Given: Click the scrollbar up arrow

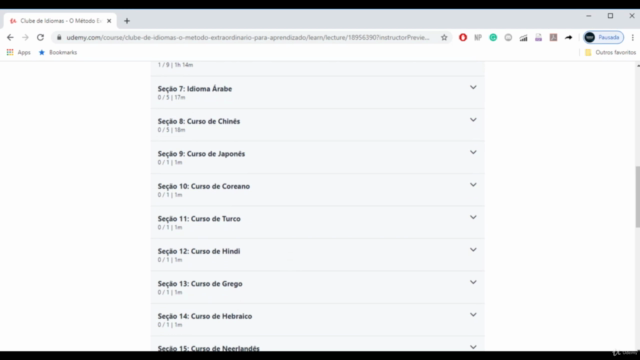Looking at the screenshot, I should pos(638,65).
